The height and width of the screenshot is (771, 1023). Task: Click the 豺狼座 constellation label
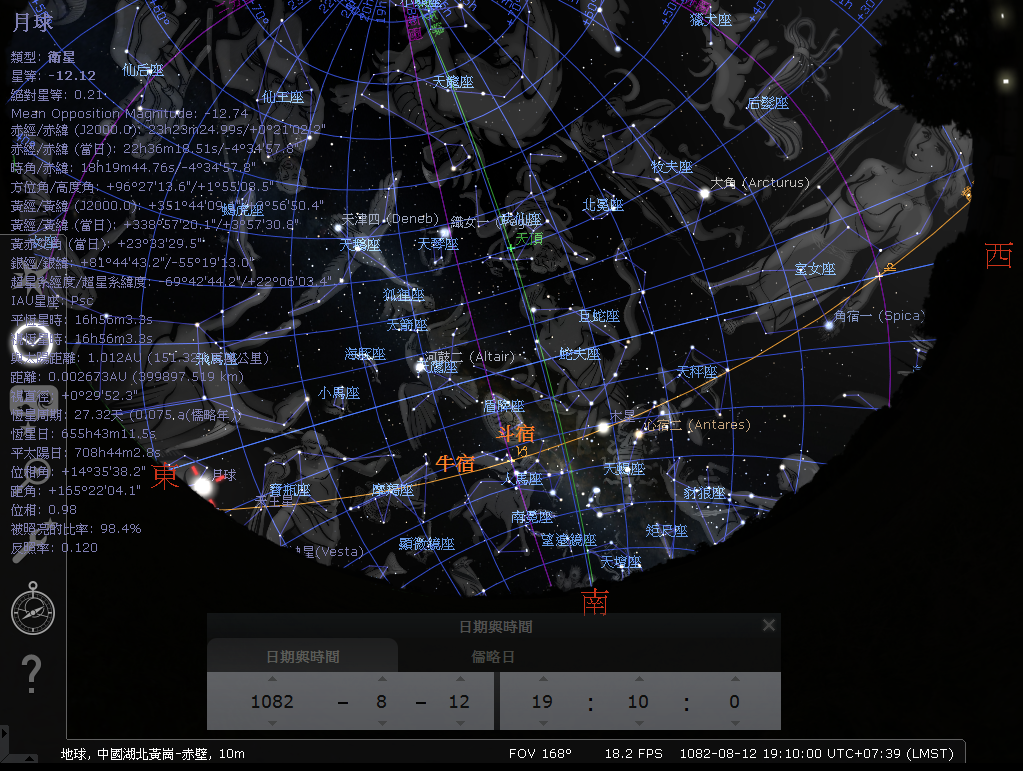tap(705, 492)
